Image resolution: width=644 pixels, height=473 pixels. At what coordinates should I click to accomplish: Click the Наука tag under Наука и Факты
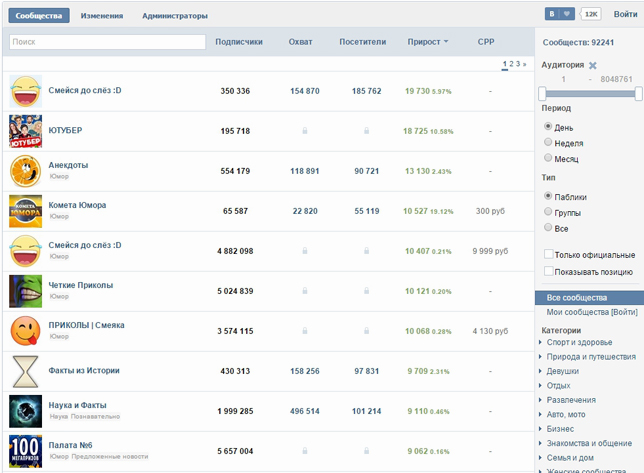click(x=59, y=417)
